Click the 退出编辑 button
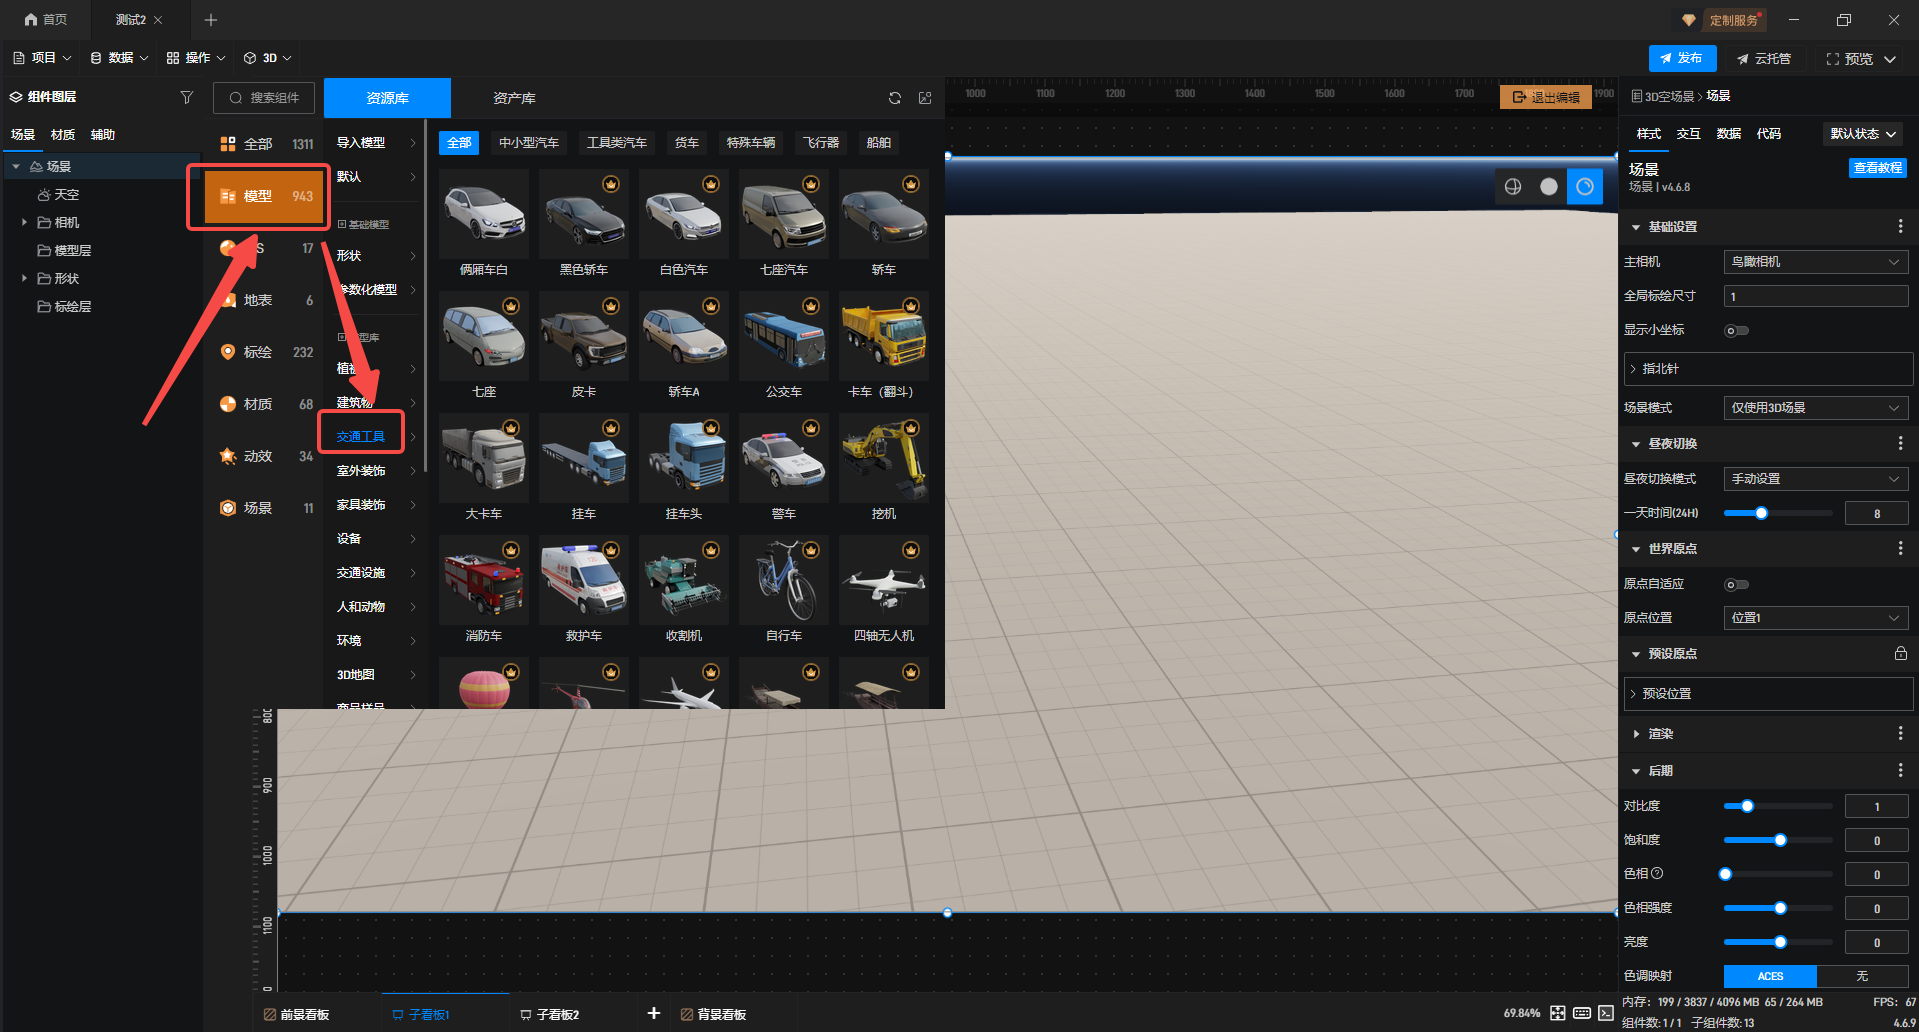Screen dimensions: 1919x1032 (x=1546, y=97)
